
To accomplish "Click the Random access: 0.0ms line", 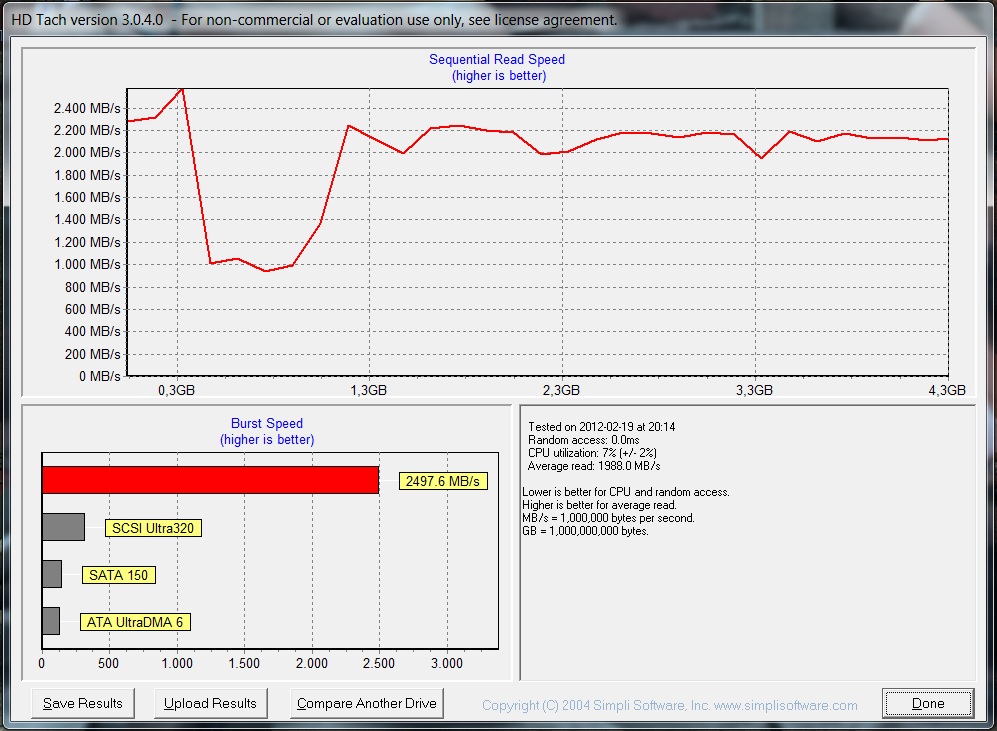I will click(x=584, y=440).
